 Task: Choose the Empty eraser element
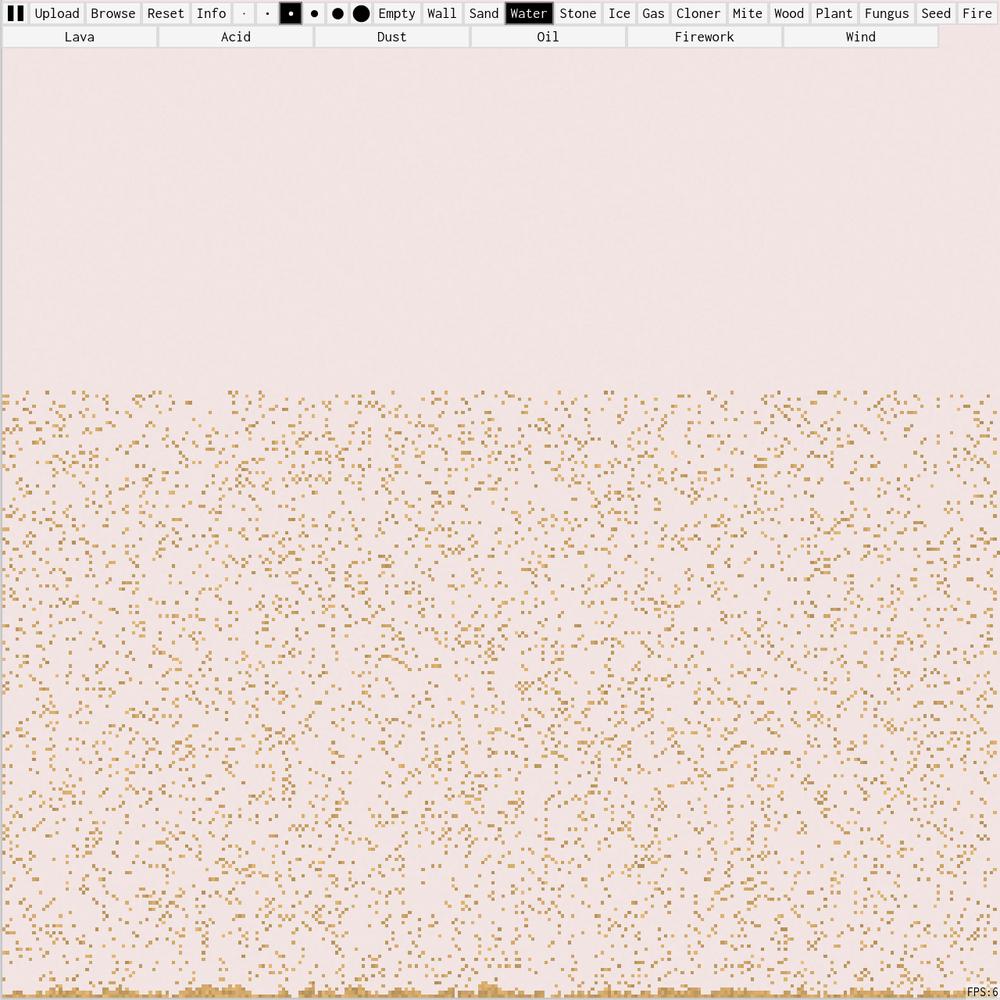397,13
